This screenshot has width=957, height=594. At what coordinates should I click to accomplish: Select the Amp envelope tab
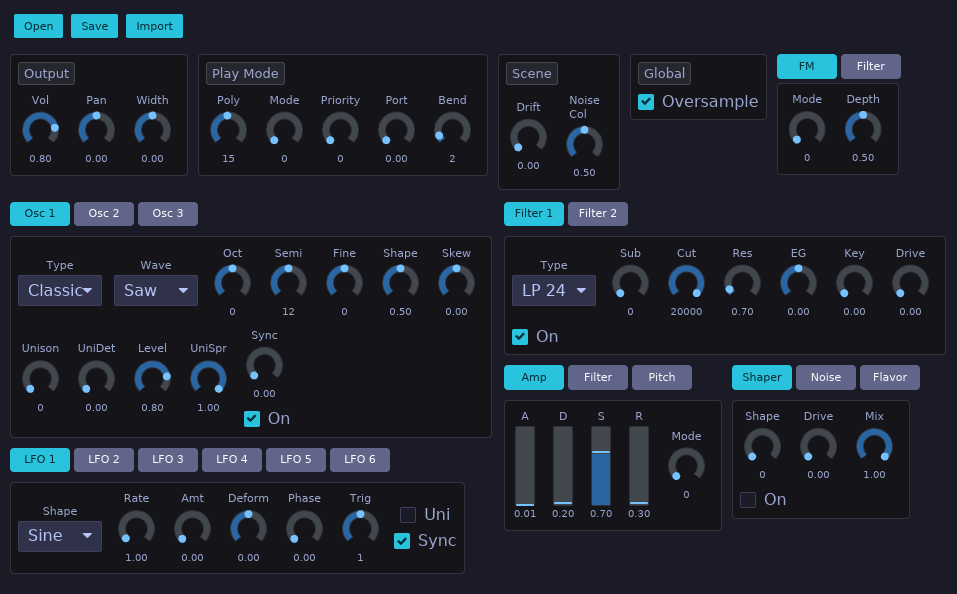click(533, 377)
